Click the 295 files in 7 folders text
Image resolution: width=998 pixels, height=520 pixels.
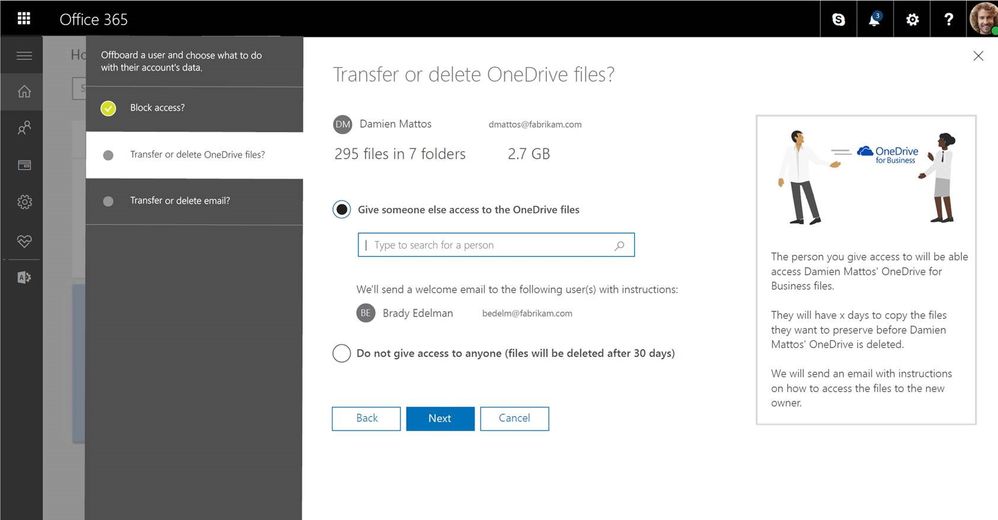[400, 154]
